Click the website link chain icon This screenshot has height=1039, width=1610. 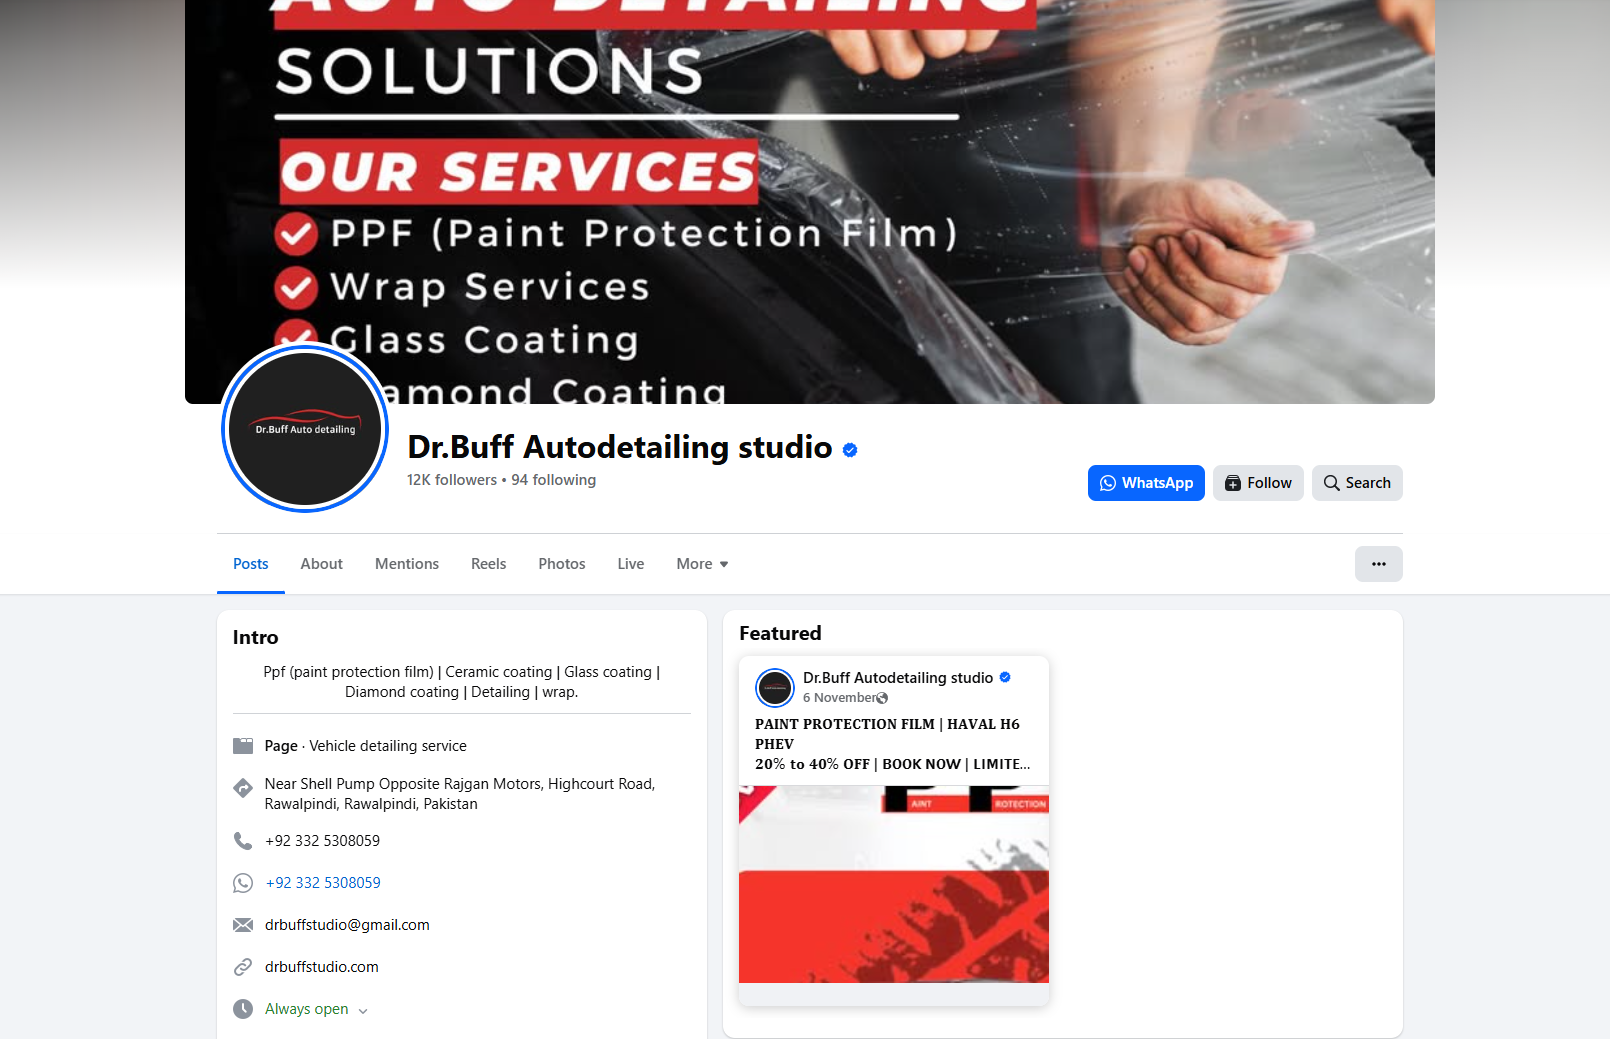(243, 967)
